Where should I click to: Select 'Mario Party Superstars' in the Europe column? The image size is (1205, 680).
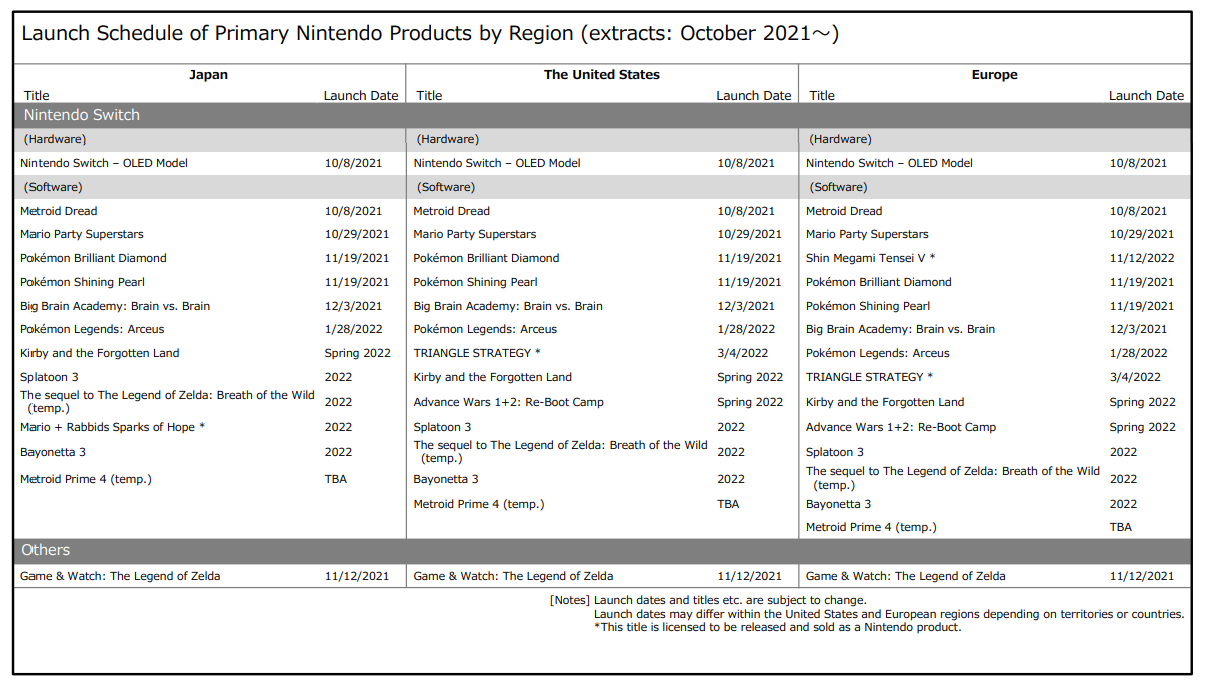tap(867, 234)
